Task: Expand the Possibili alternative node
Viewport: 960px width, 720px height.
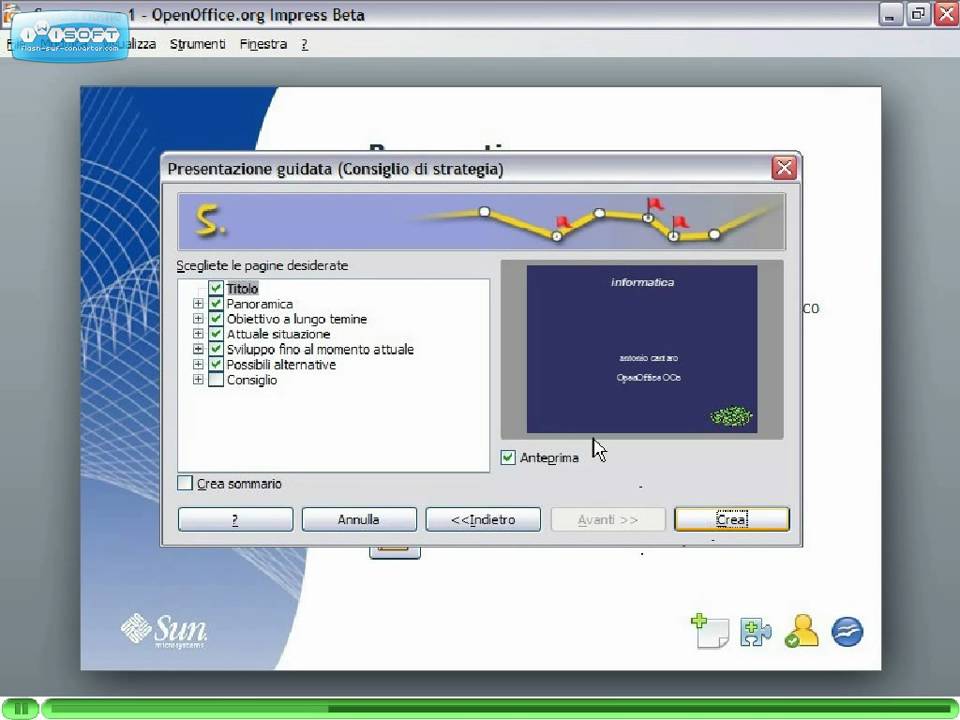Action: pos(198,364)
